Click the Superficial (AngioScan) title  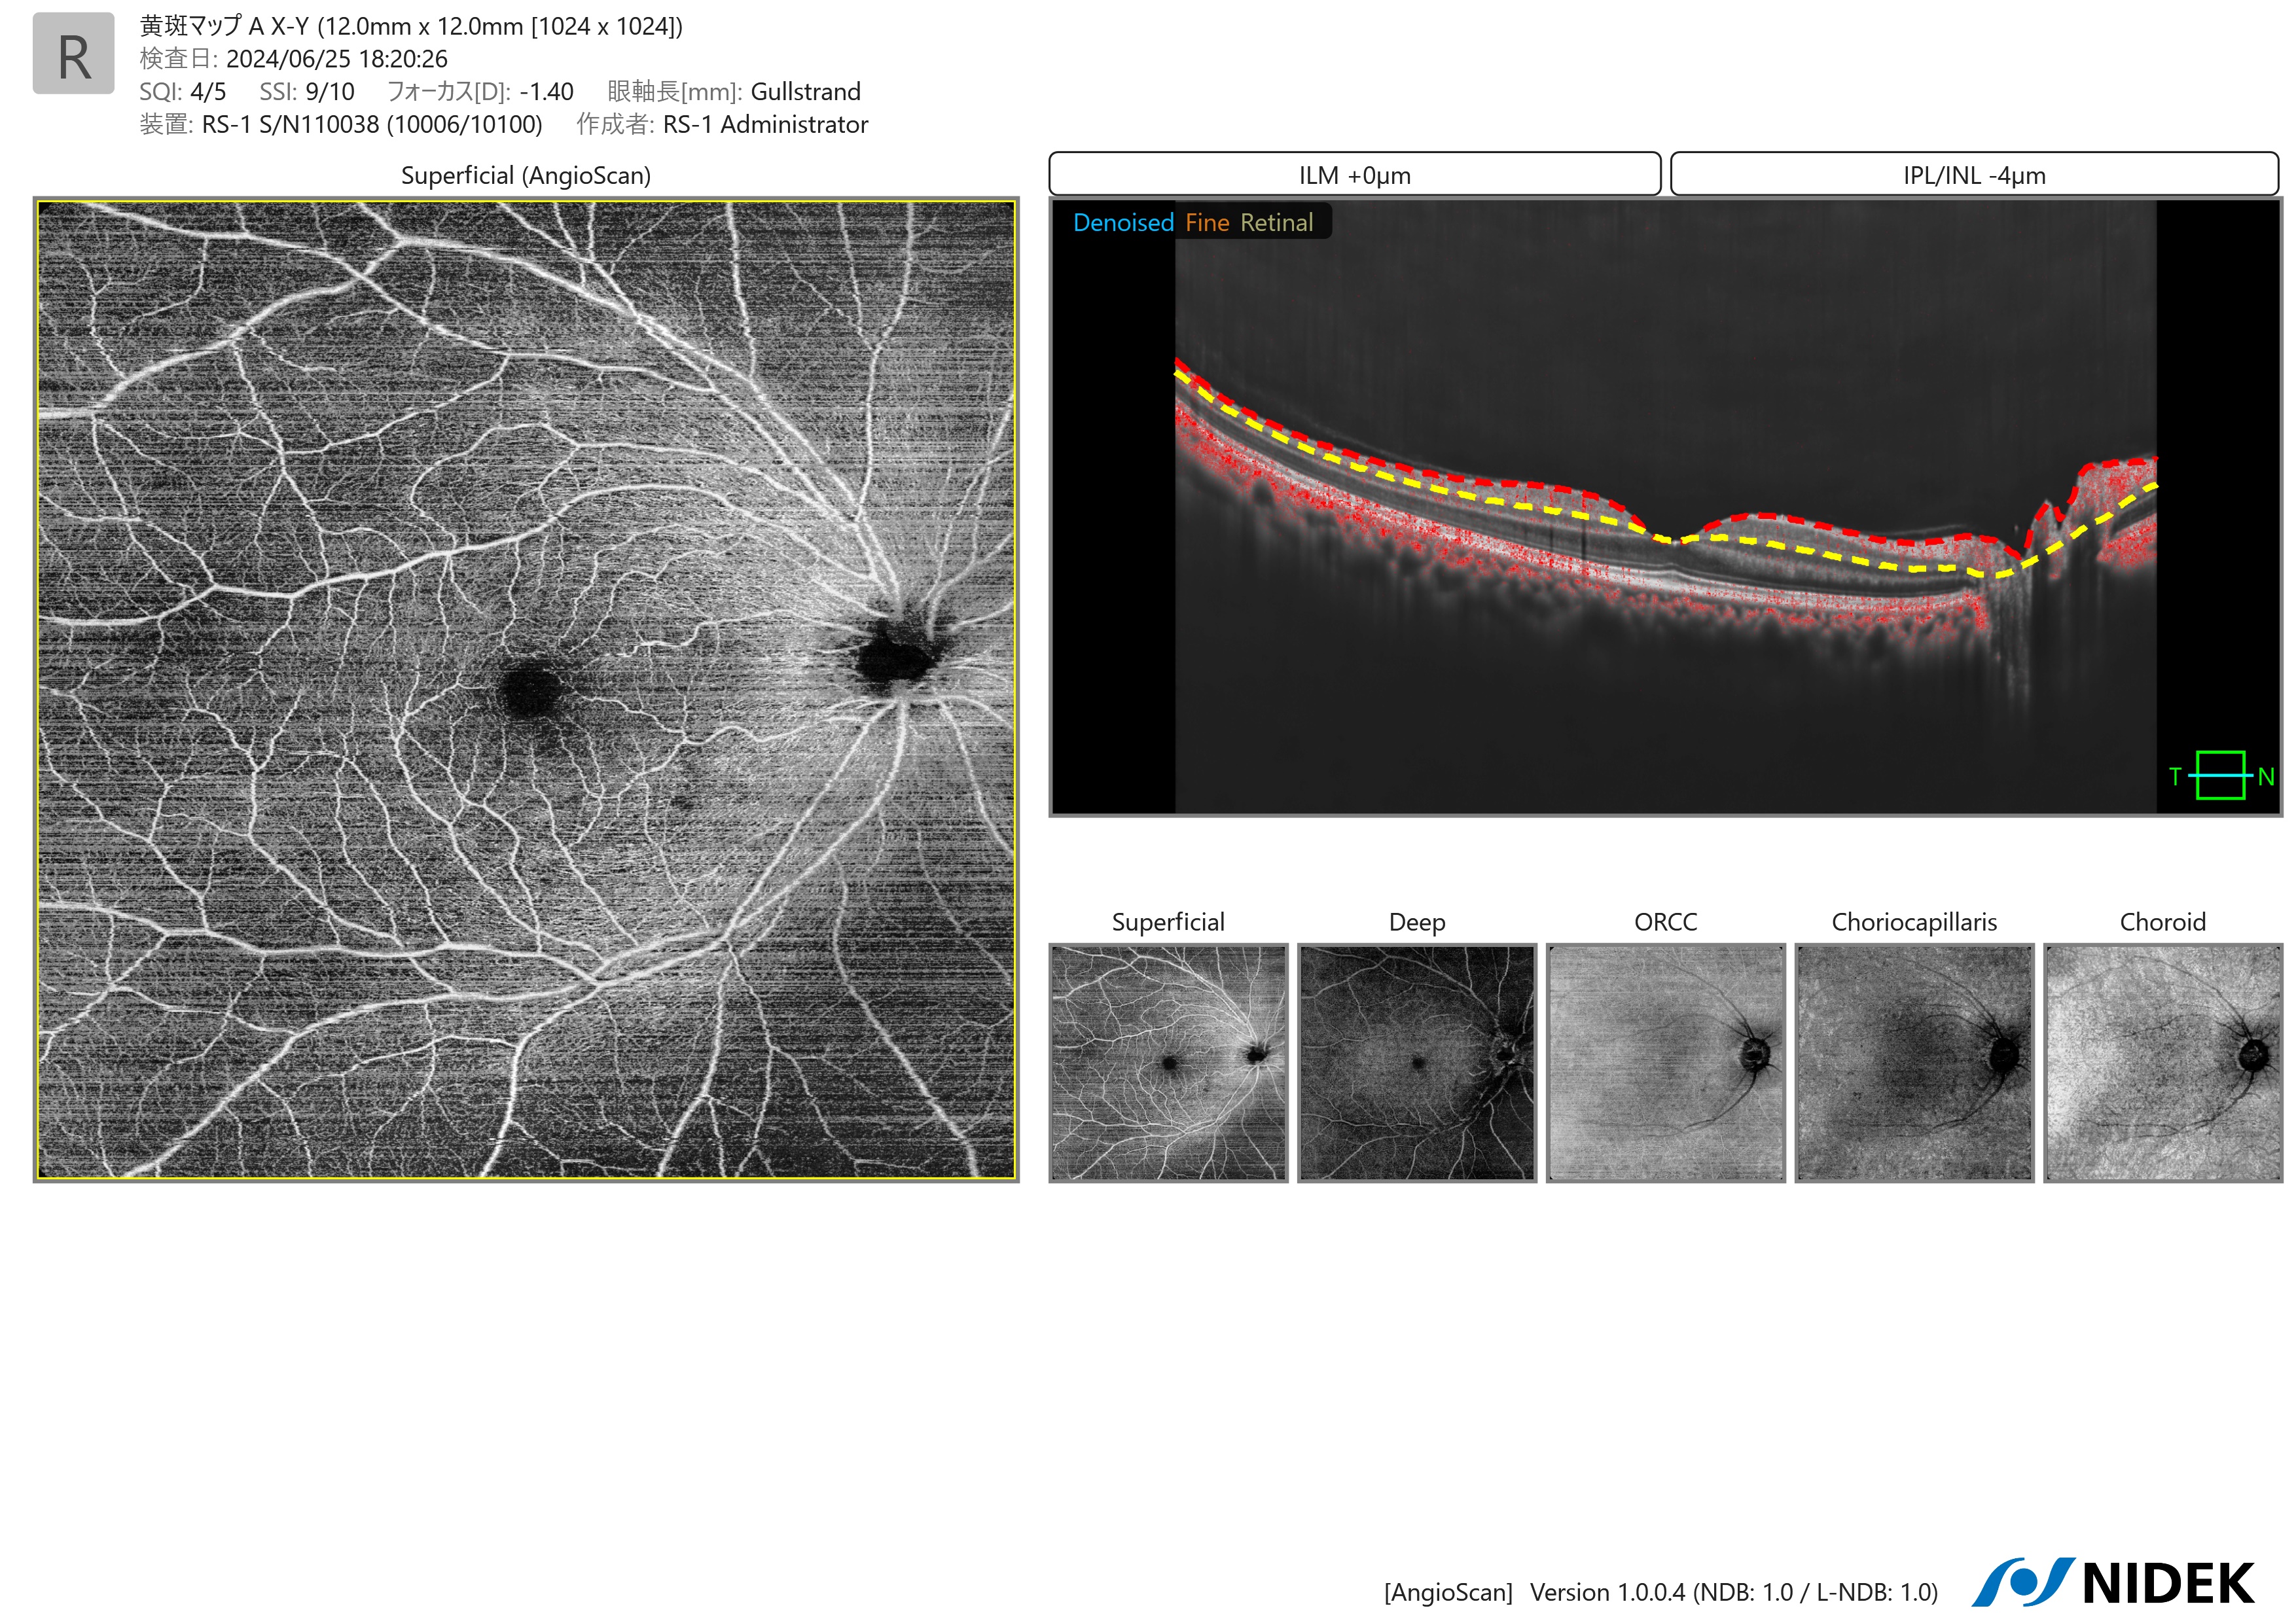[x=526, y=175]
